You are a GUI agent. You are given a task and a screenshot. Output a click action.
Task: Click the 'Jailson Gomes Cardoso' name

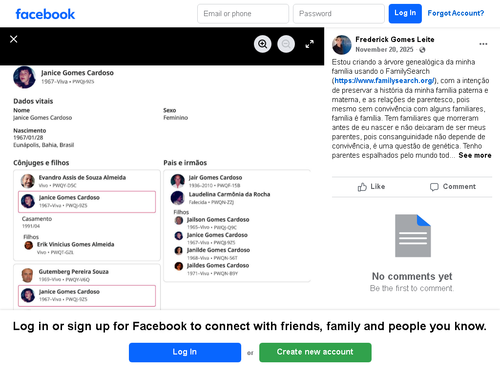(218, 220)
